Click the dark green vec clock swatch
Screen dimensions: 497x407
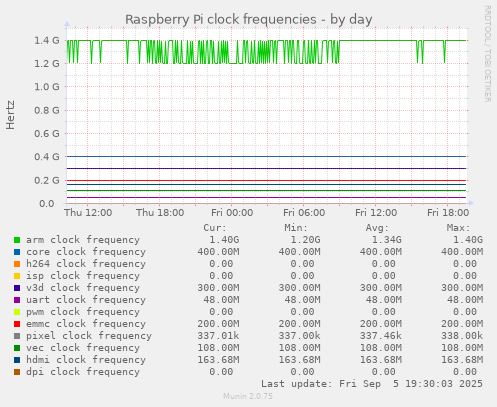17,348
